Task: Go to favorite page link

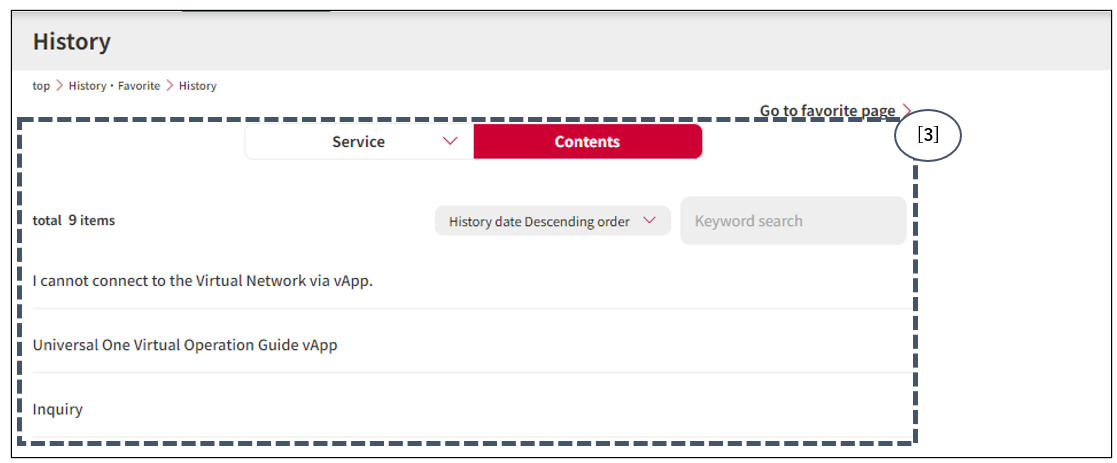Action: click(x=827, y=110)
